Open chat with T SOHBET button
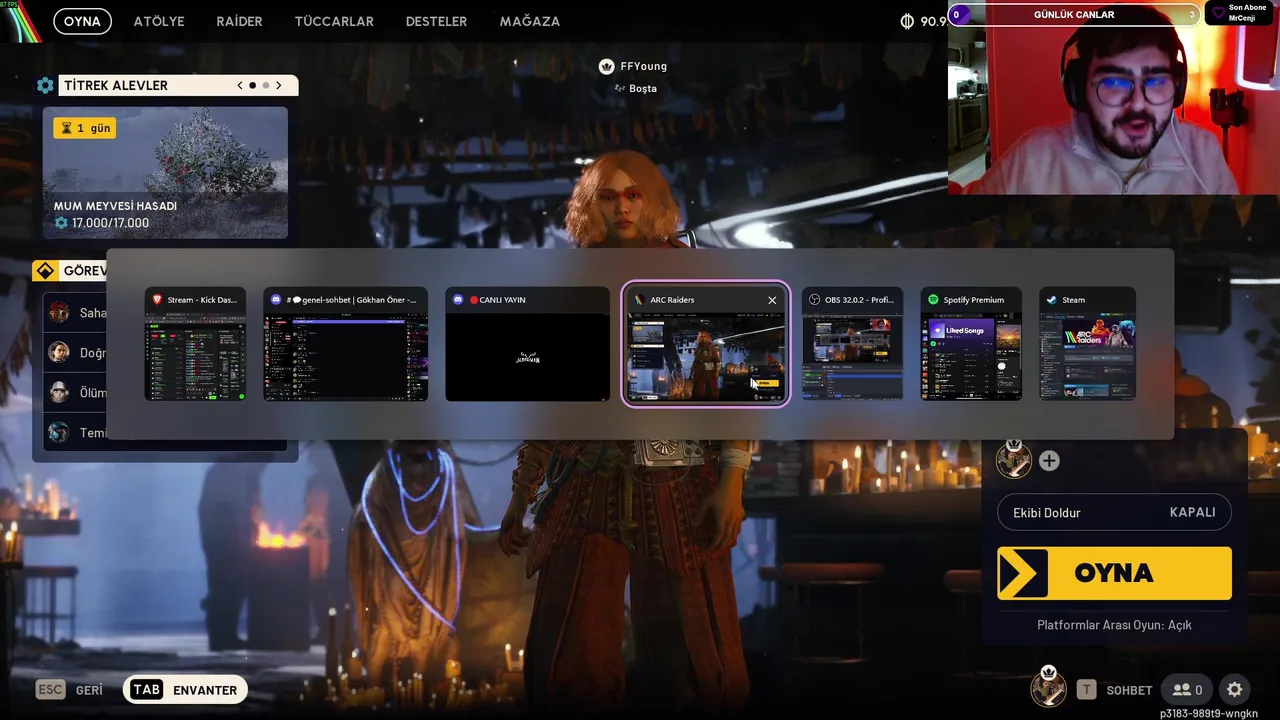This screenshot has width=1280, height=720. pos(1114,690)
